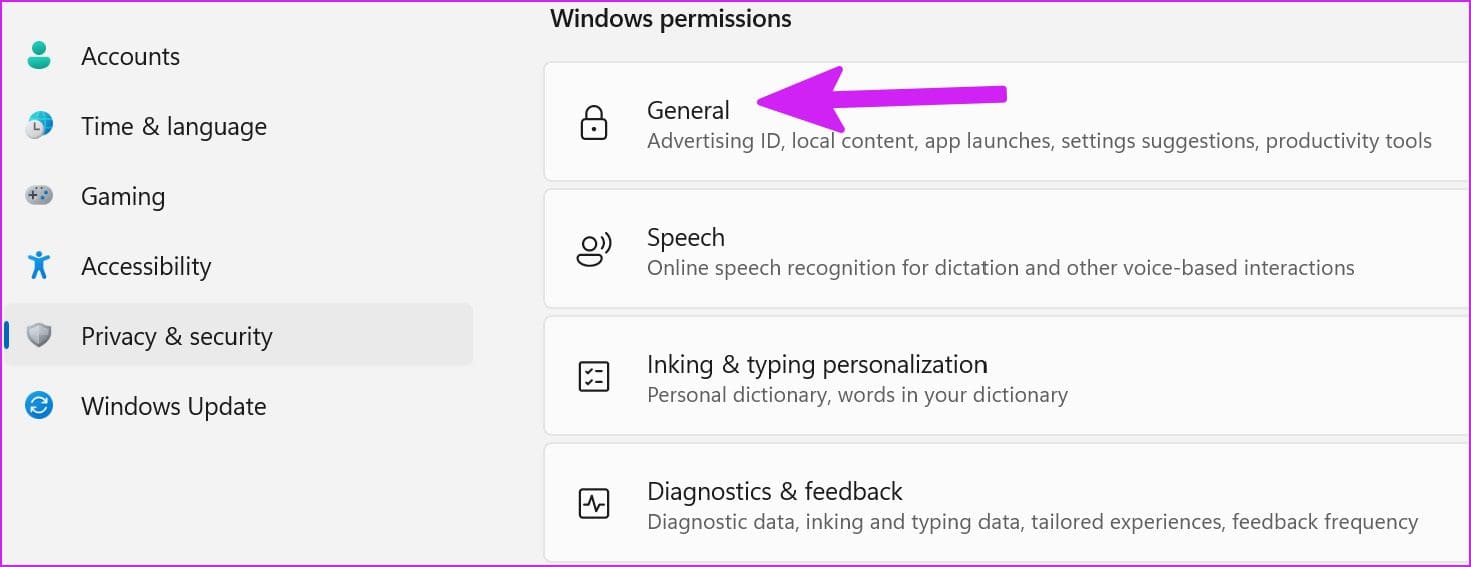Open Inking & typing personalization
The width and height of the screenshot is (1471, 567).
[x=1007, y=376]
